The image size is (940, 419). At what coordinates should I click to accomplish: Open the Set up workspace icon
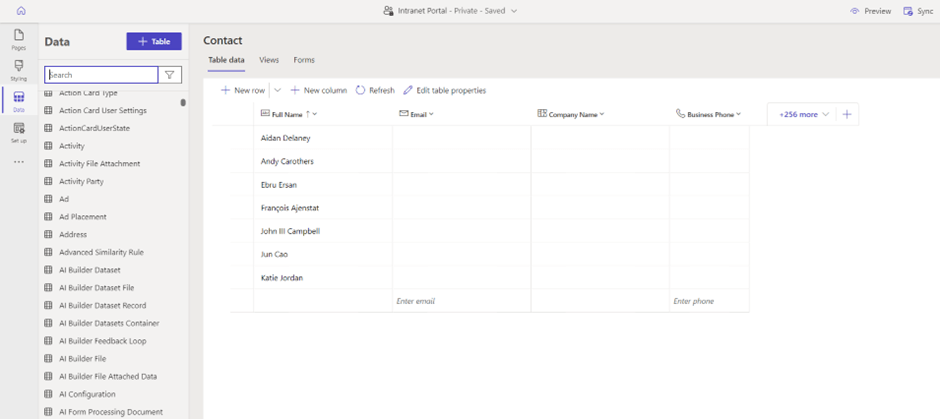tap(19, 132)
